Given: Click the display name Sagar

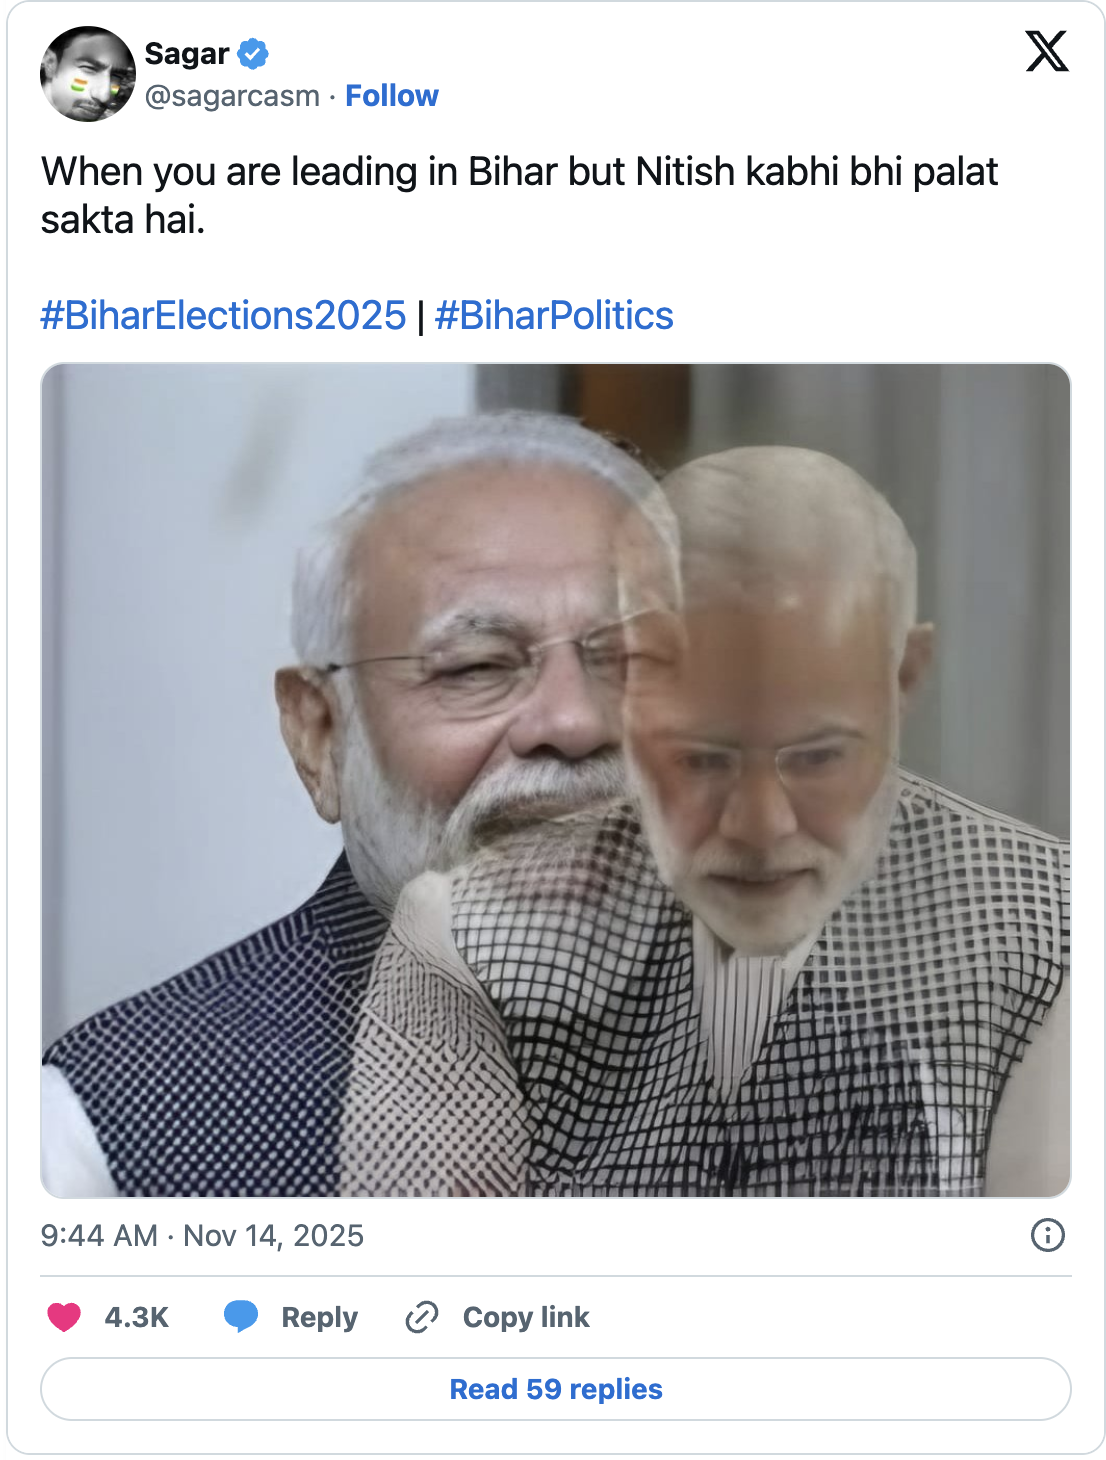Looking at the screenshot, I should coord(186,55).
